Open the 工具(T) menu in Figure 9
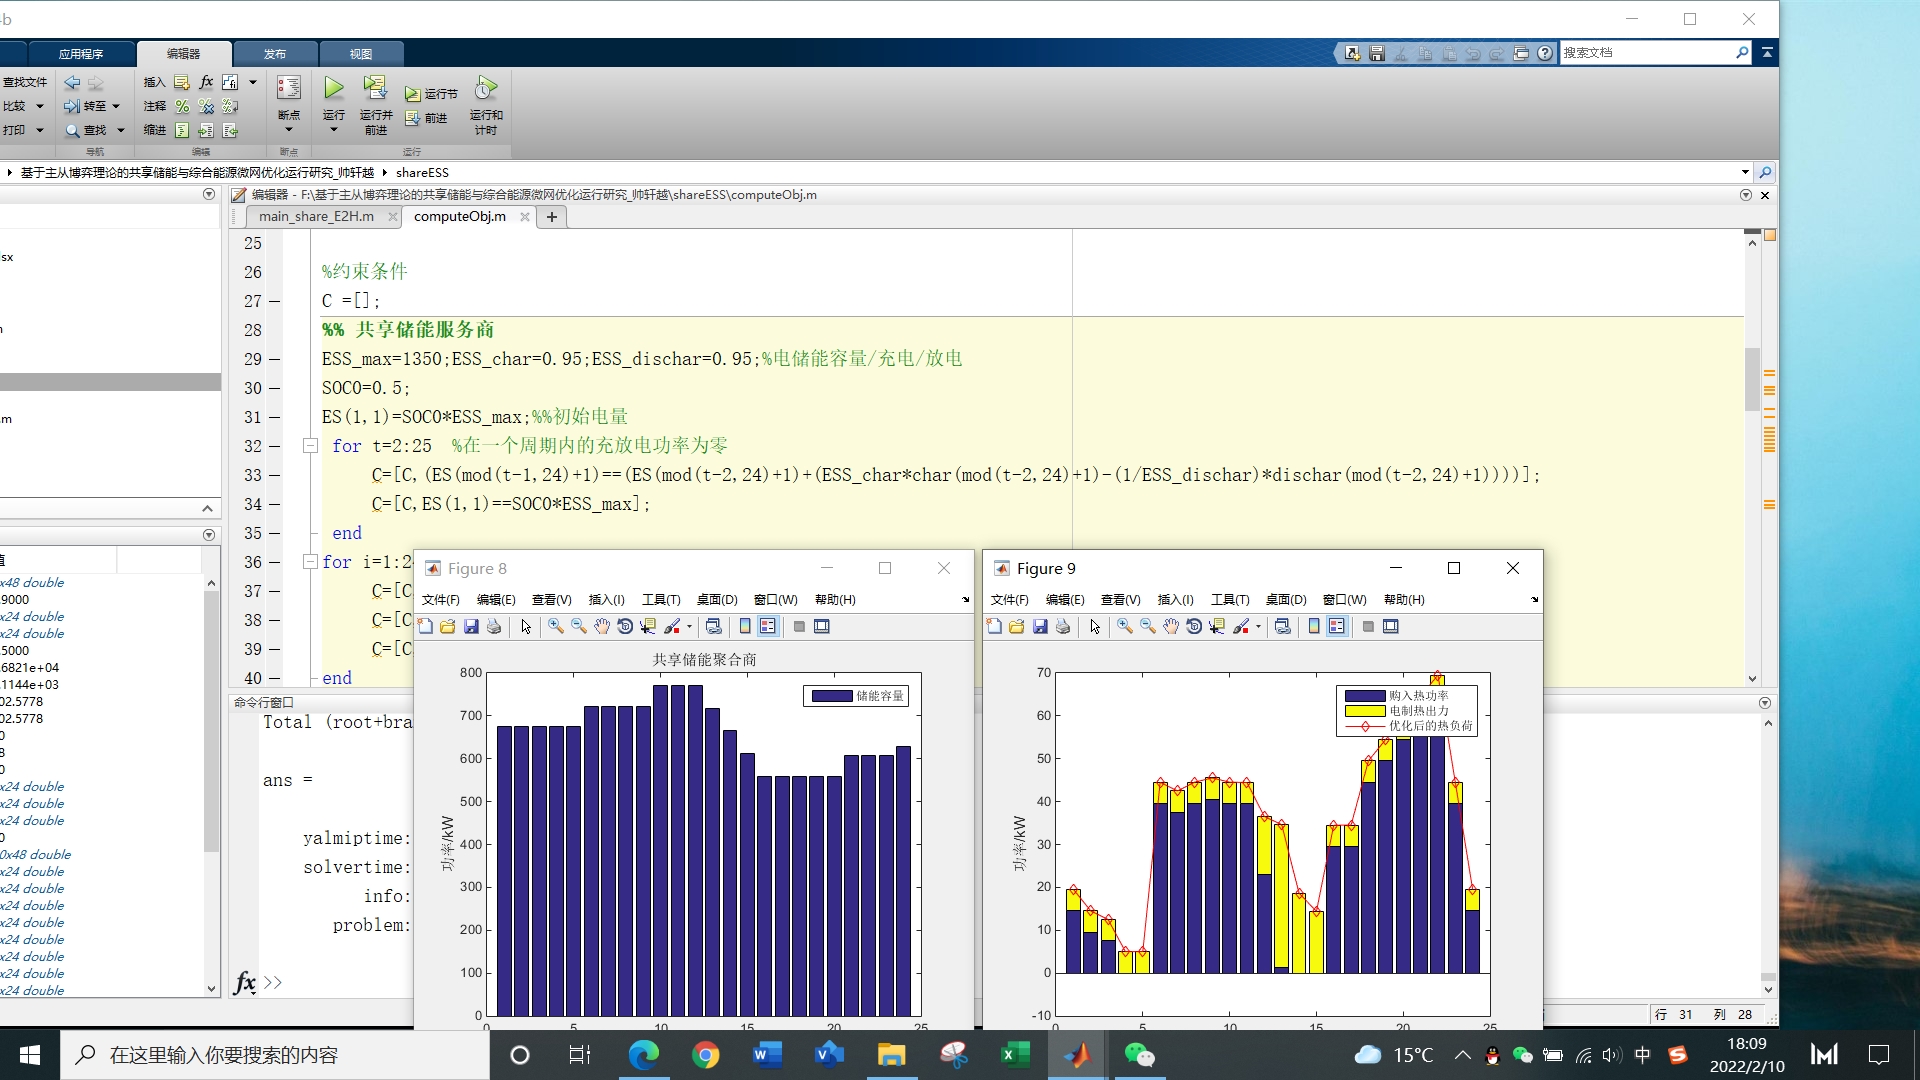The image size is (1920, 1080). coord(1230,600)
